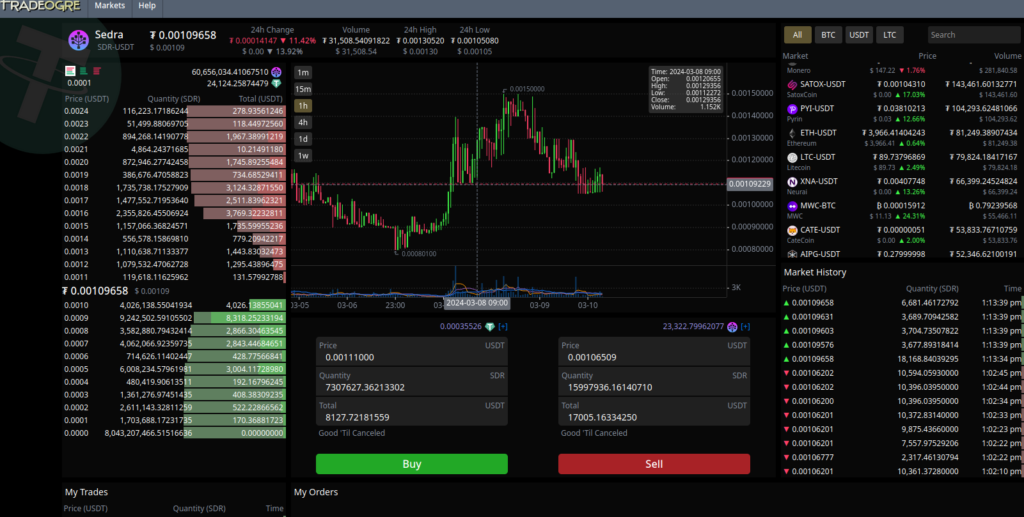Click the red Sell button
Screen dimensions: 1024x517
point(654,464)
